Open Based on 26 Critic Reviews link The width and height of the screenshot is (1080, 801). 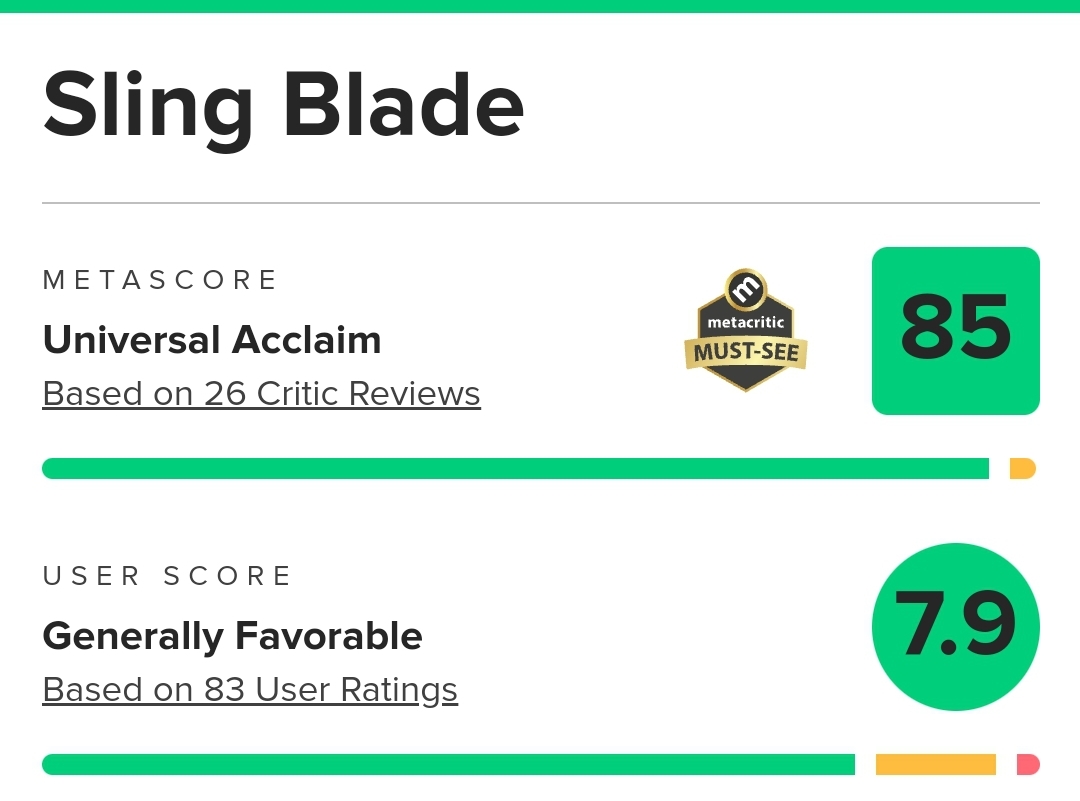(x=261, y=394)
